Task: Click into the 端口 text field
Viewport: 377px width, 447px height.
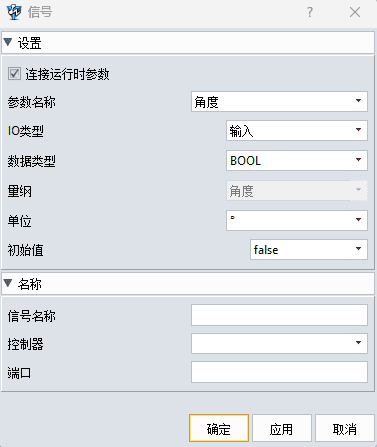Action: point(279,372)
